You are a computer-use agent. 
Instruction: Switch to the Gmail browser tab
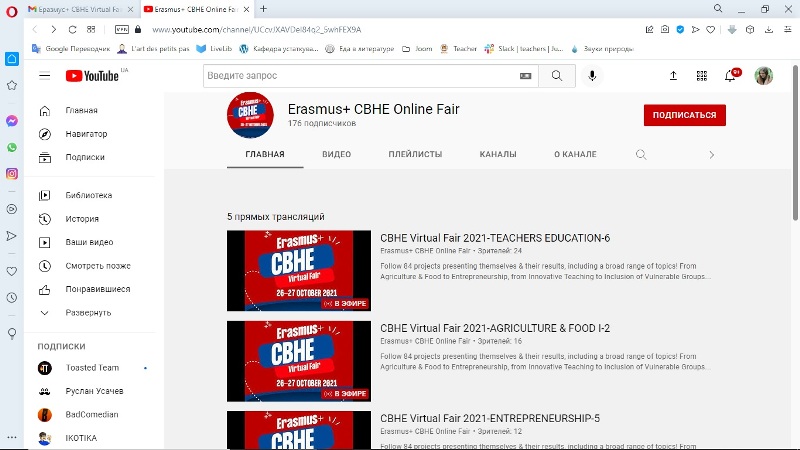(x=79, y=9)
